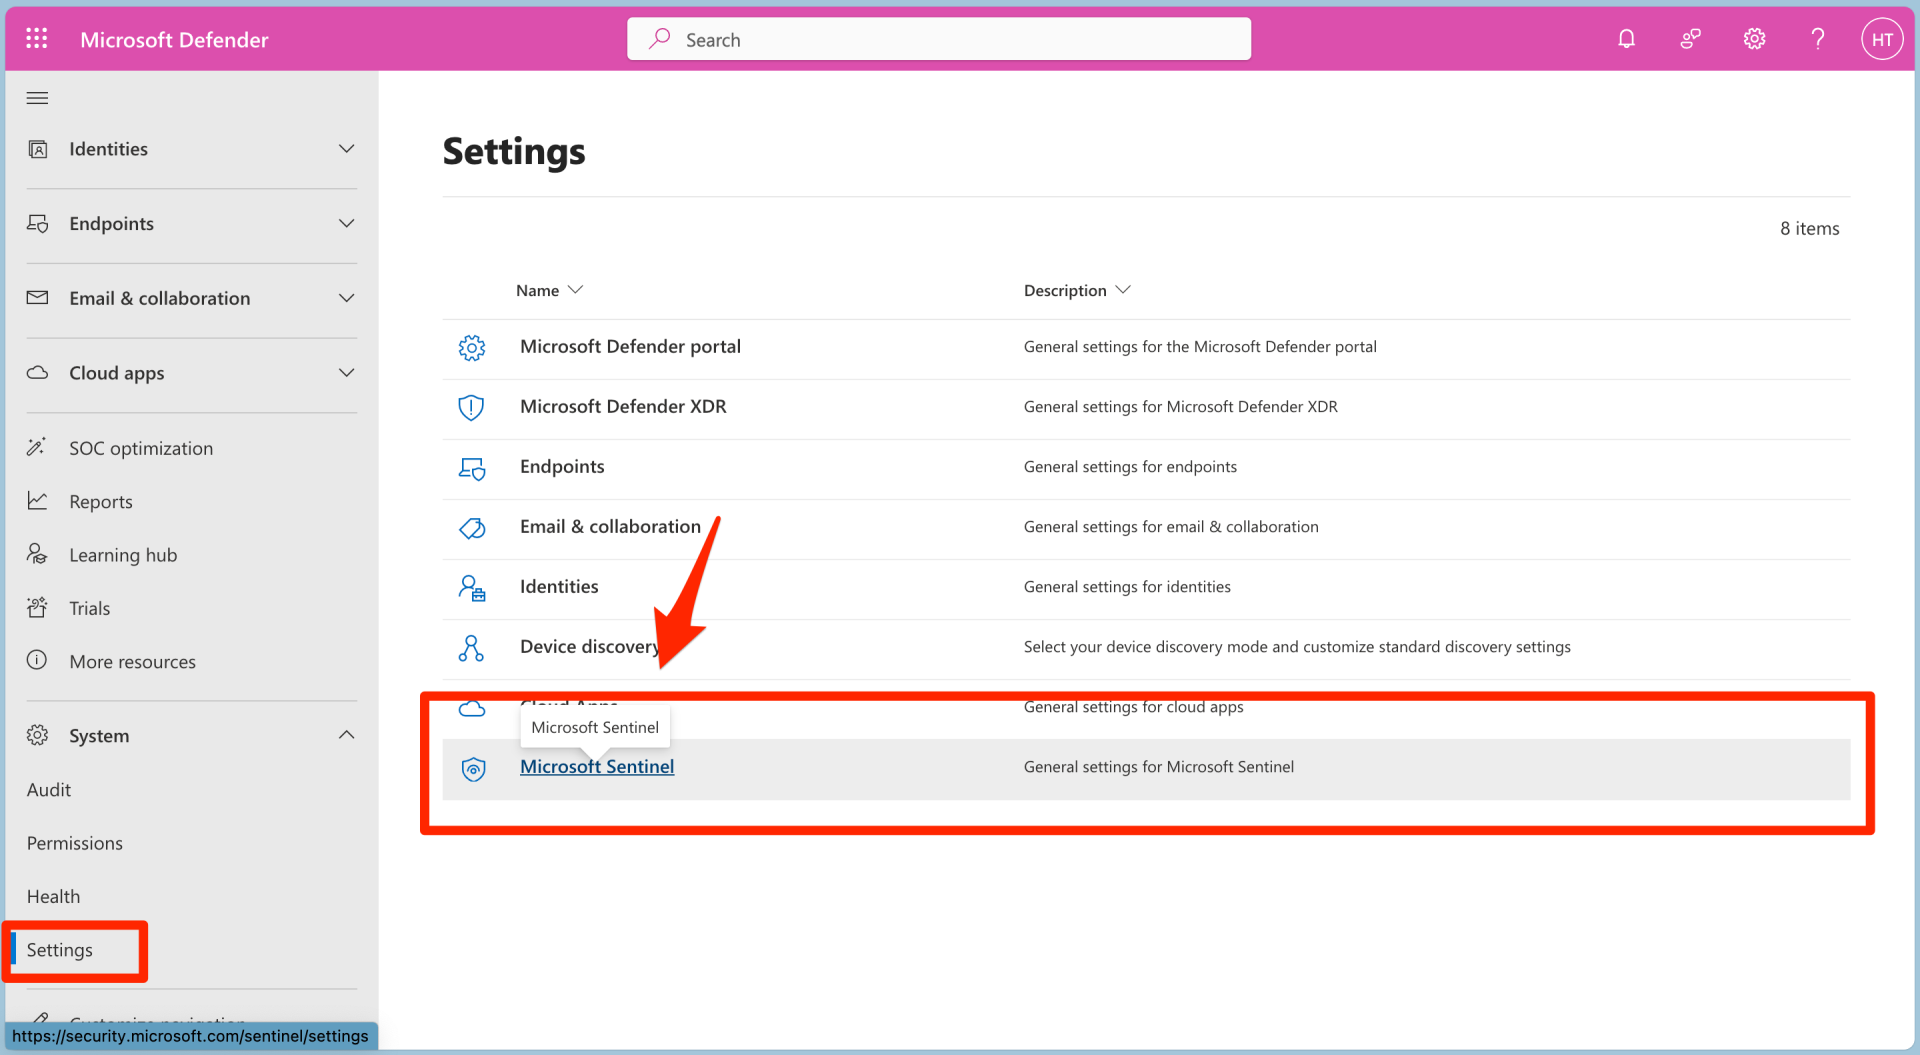Image resolution: width=1920 pixels, height=1055 pixels.
Task: Click the Email & collaboration mail icon
Action: click(471, 528)
